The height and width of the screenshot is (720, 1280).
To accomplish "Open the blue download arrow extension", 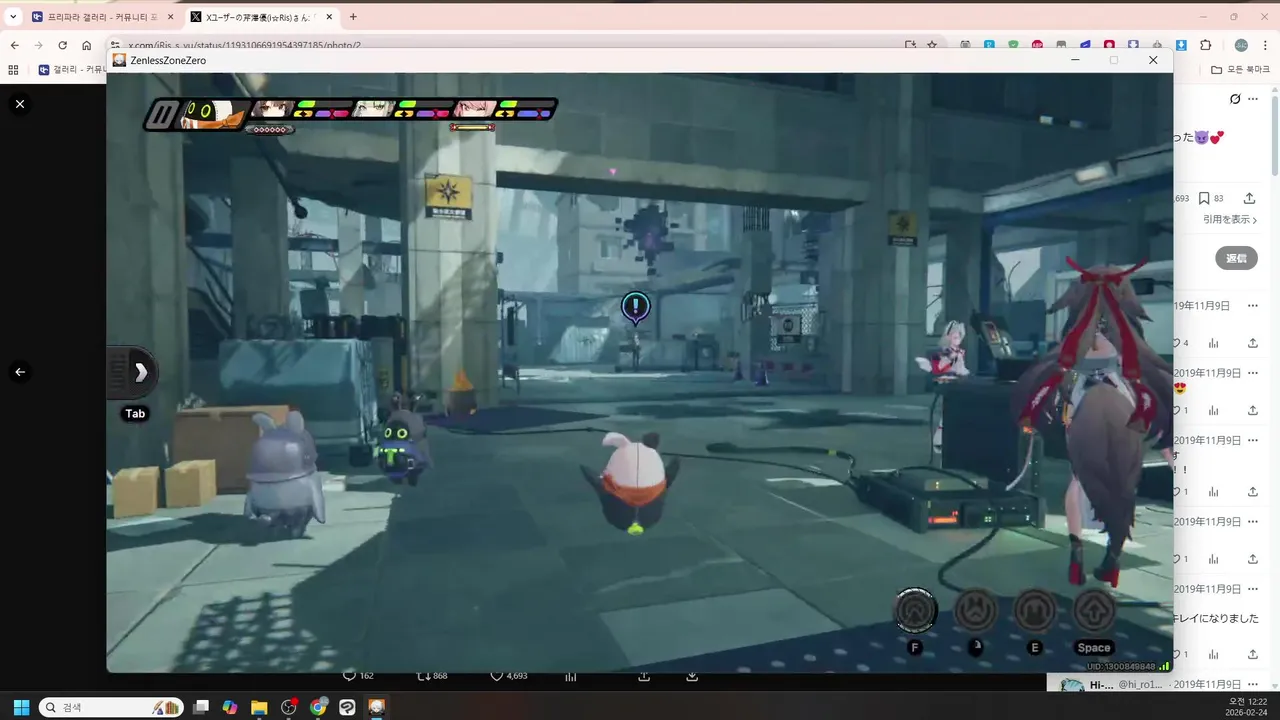I will pos(1181,45).
